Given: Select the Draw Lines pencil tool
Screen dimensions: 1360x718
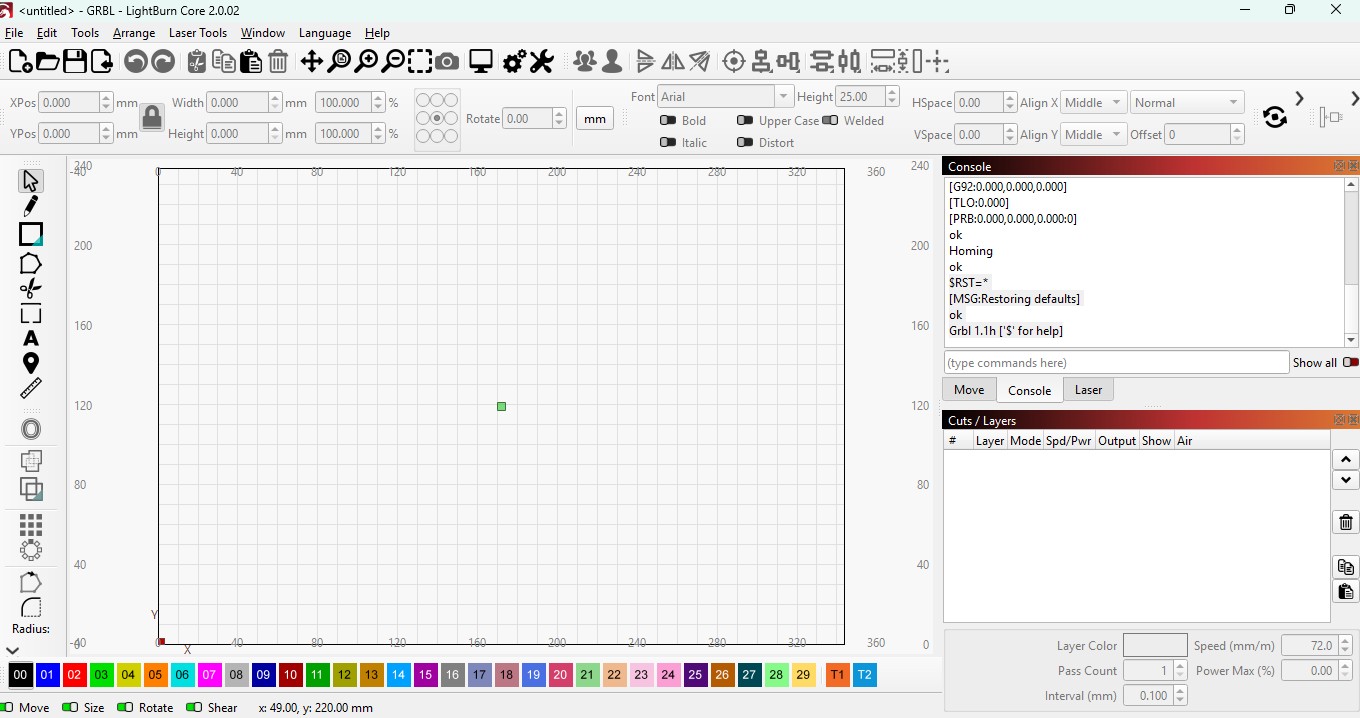Looking at the screenshot, I should point(30,207).
